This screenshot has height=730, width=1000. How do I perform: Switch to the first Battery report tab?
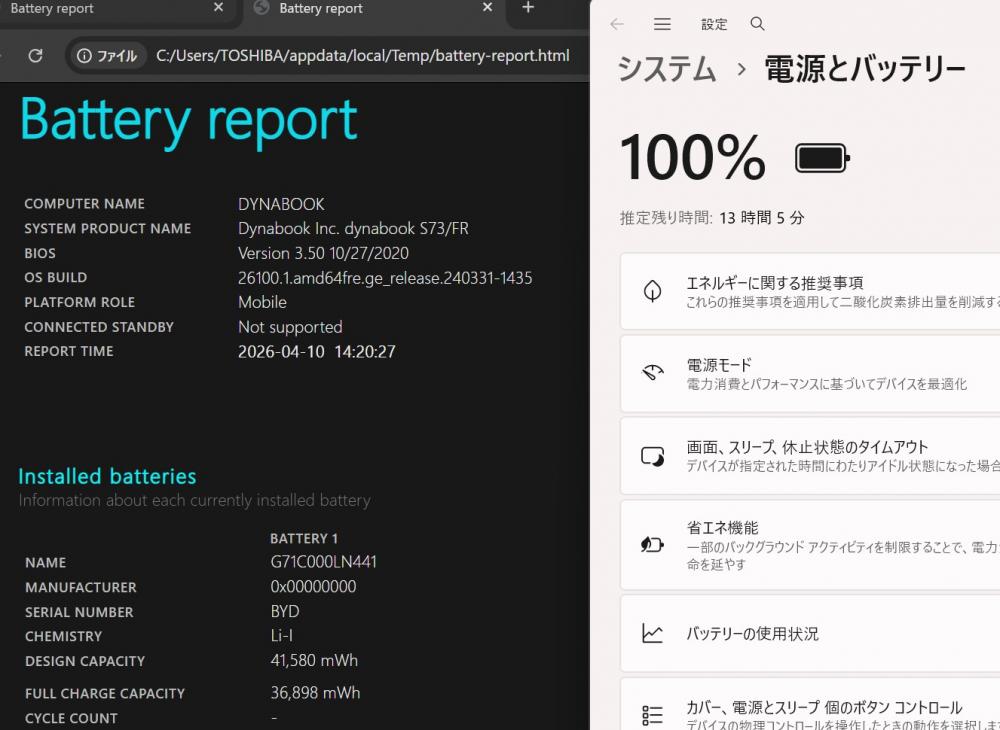100,9
